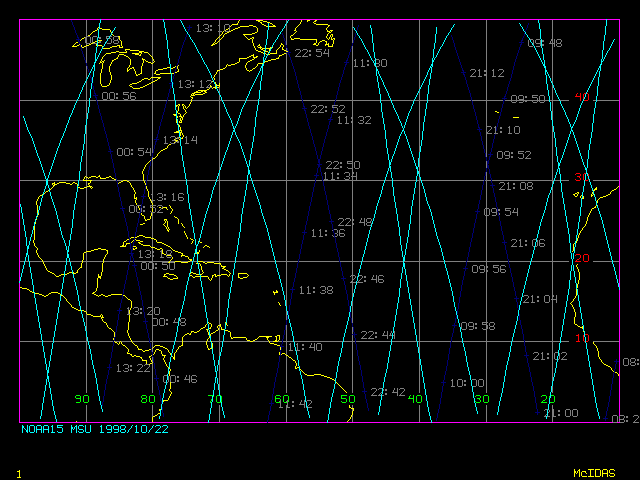Click the green longitude 70 label

215,399
